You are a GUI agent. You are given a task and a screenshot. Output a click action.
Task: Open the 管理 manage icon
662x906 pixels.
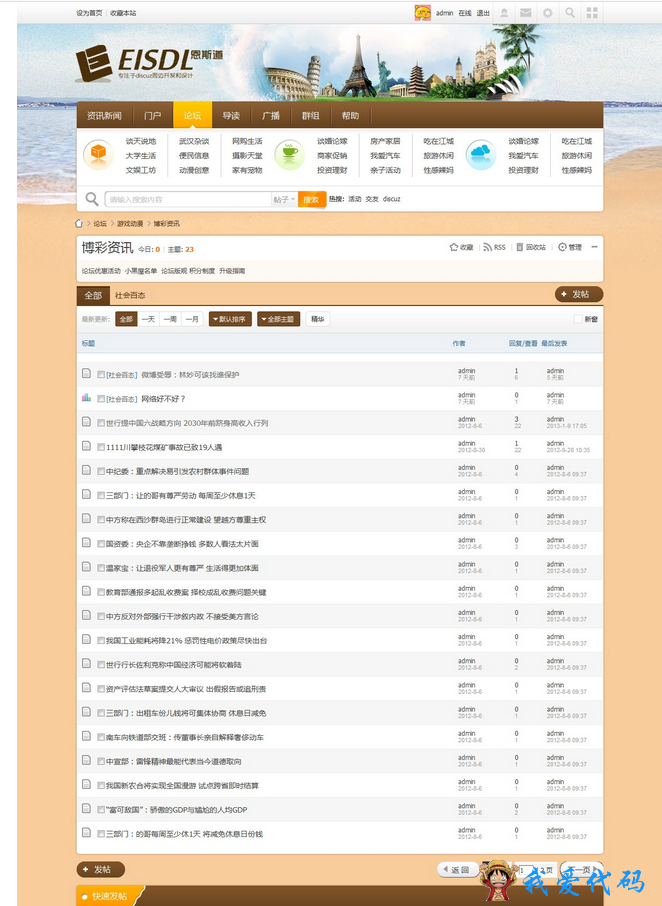[562, 247]
